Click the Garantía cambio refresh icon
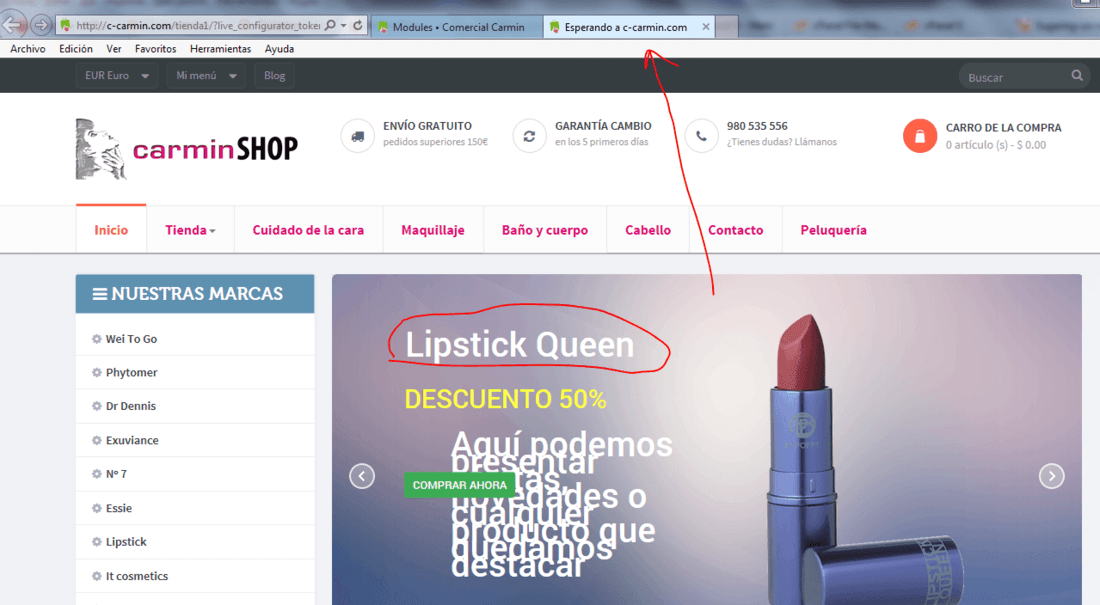Screen dimensions: 1100x605 [x=529, y=135]
